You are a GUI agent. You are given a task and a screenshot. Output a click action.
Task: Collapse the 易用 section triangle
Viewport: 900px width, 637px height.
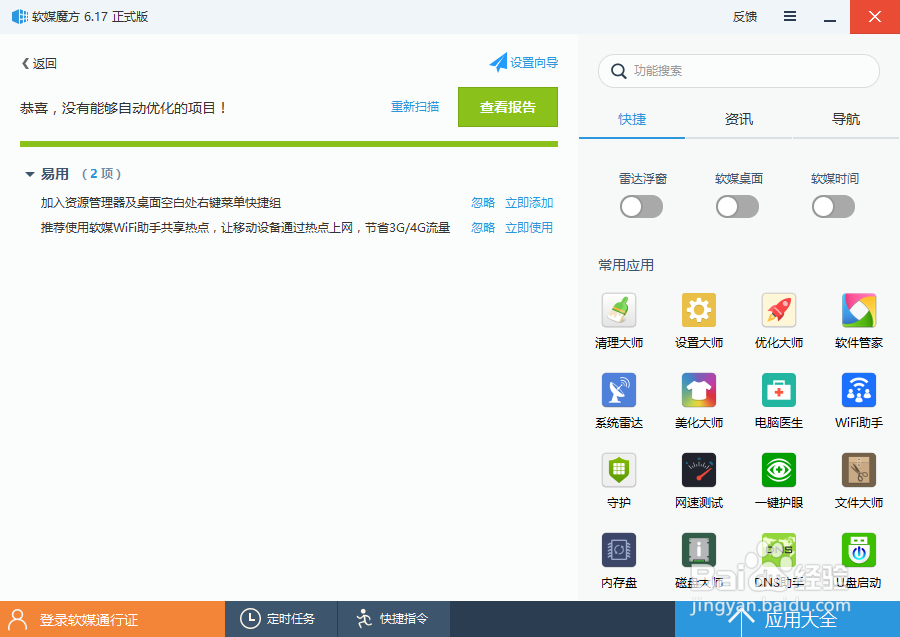[30, 174]
